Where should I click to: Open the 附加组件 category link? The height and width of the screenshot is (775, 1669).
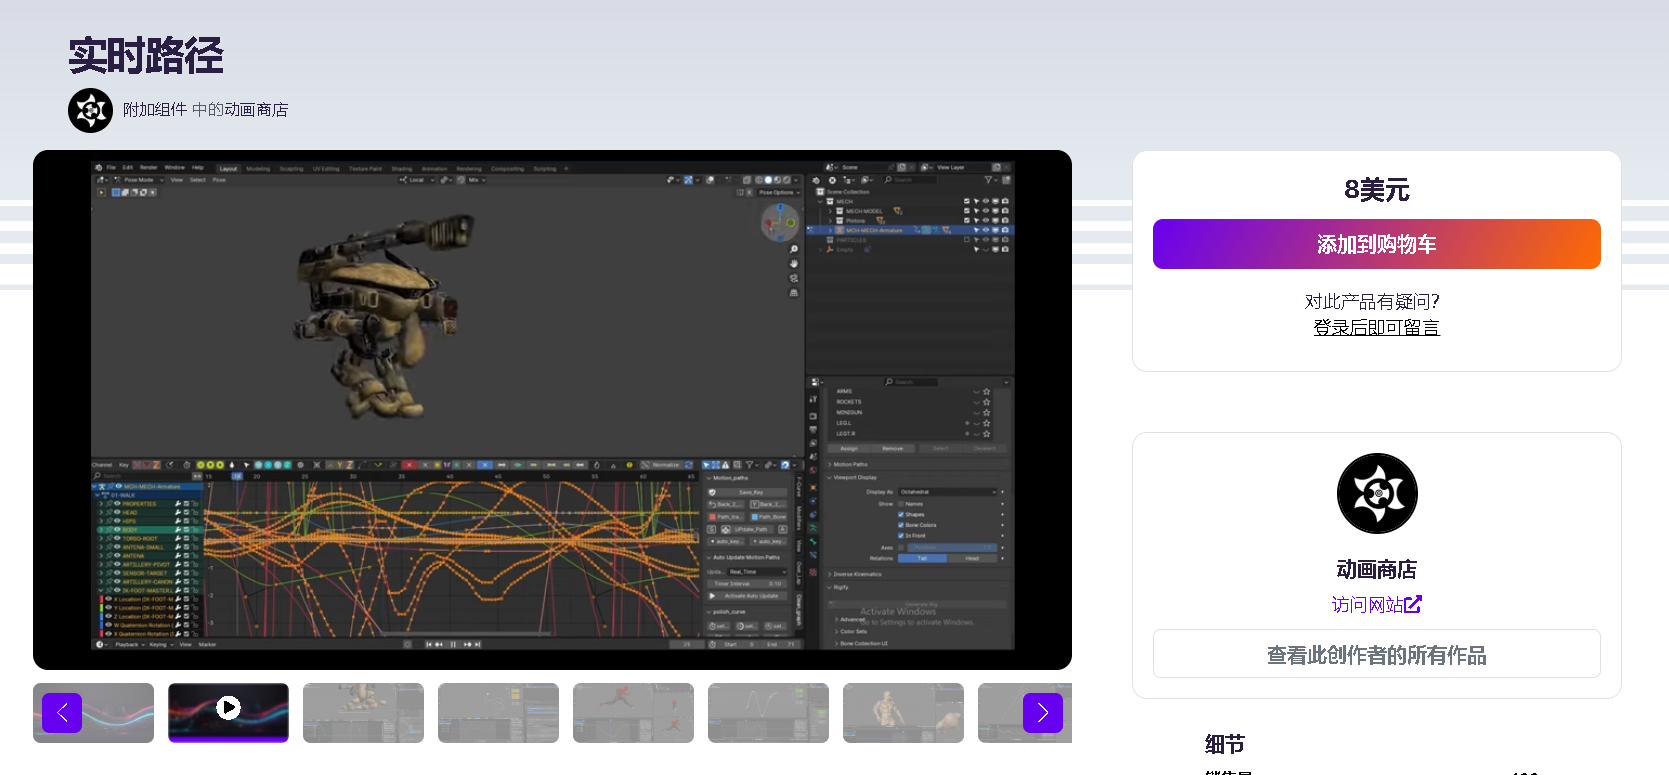[x=155, y=110]
